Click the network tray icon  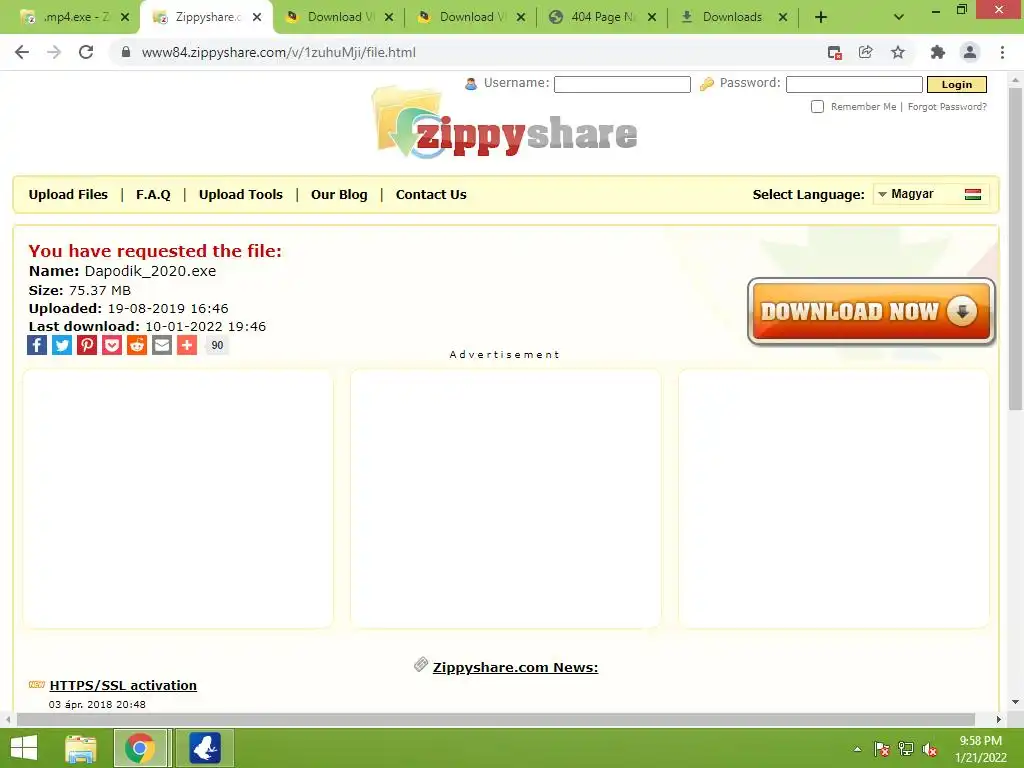pyautogui.click(x=905, y=749)
